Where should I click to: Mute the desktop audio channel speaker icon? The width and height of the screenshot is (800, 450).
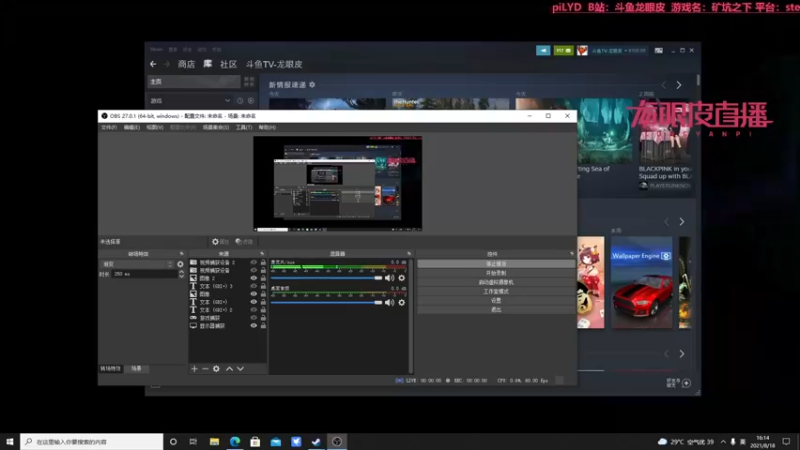[x=390, y=303]
